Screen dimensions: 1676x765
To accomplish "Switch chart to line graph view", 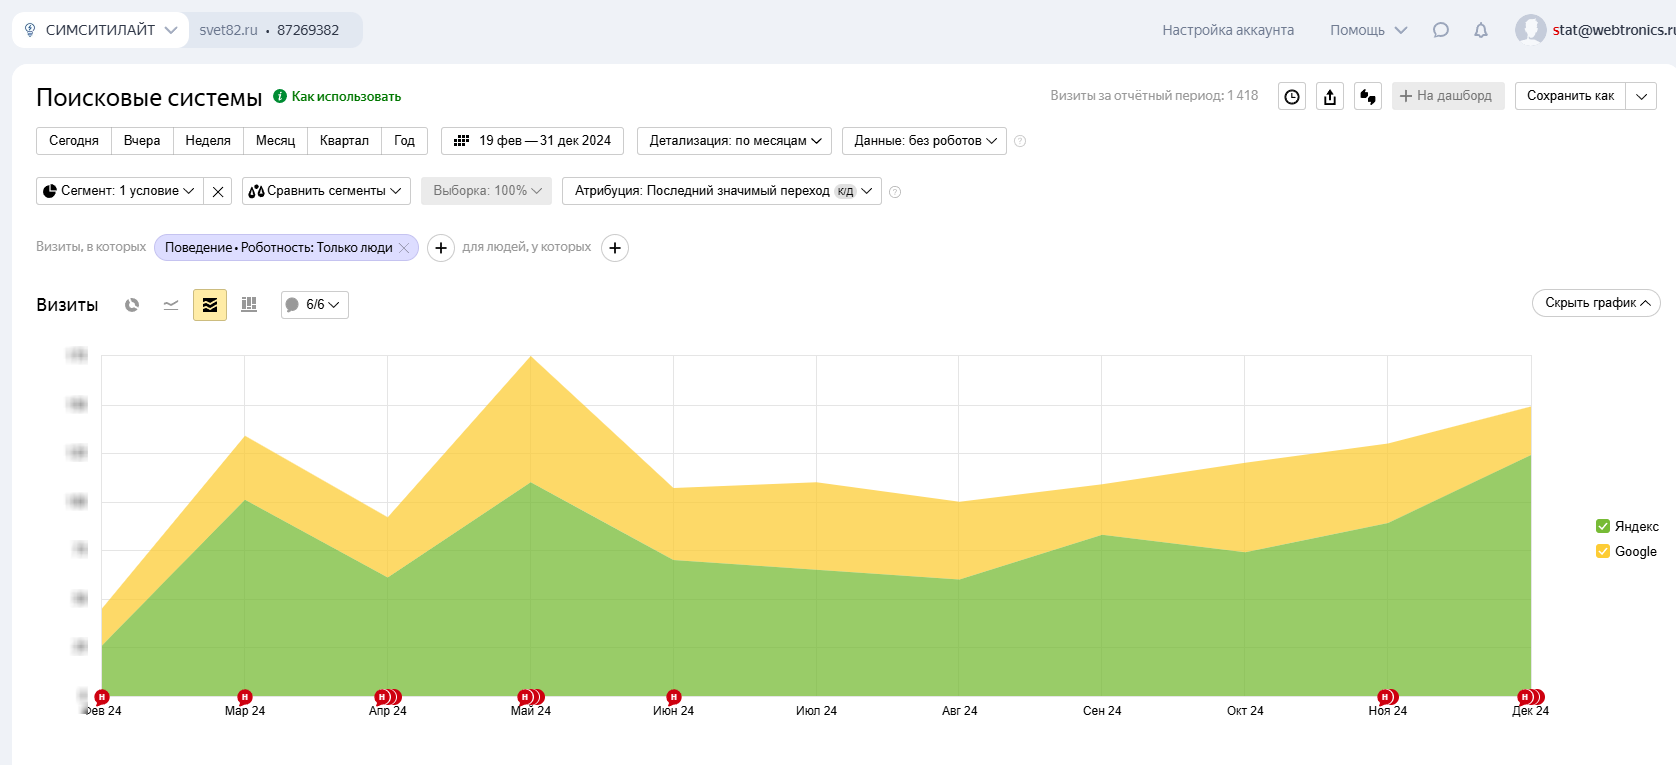I will pyautogui.click(x=171, y=305).
